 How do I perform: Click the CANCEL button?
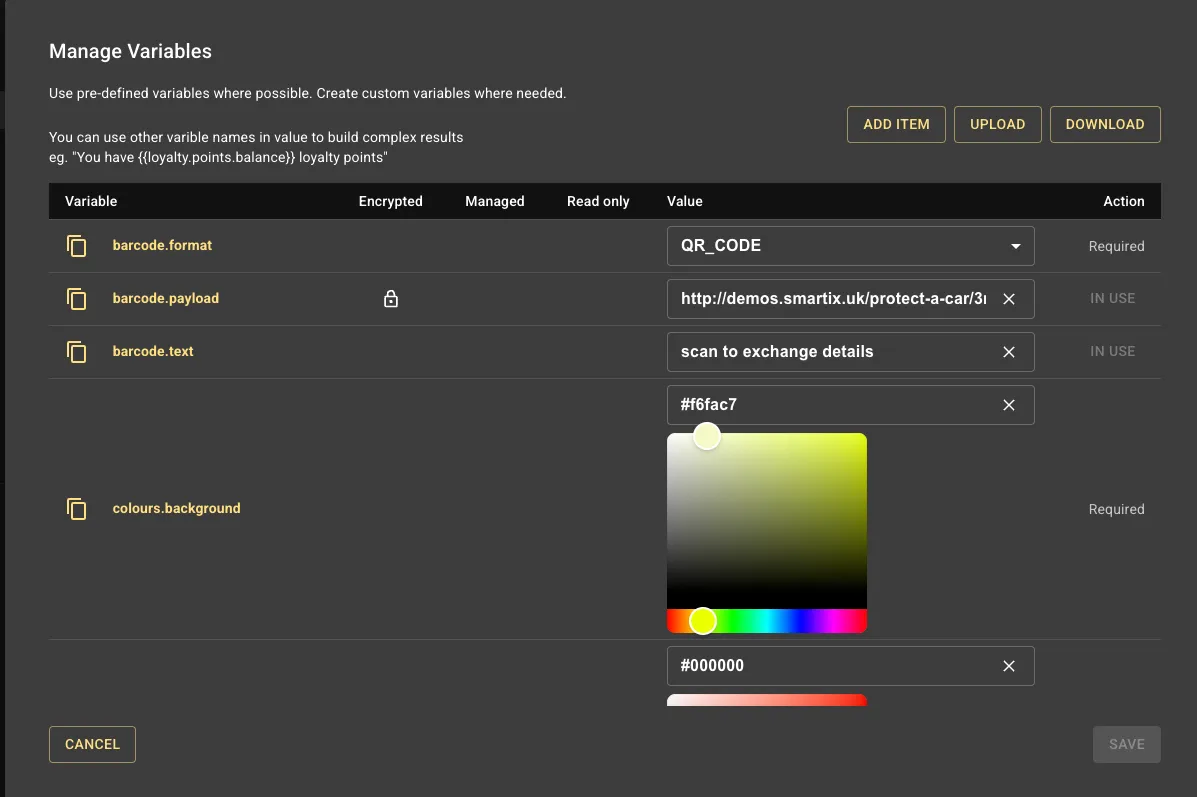tap(92, 744)
